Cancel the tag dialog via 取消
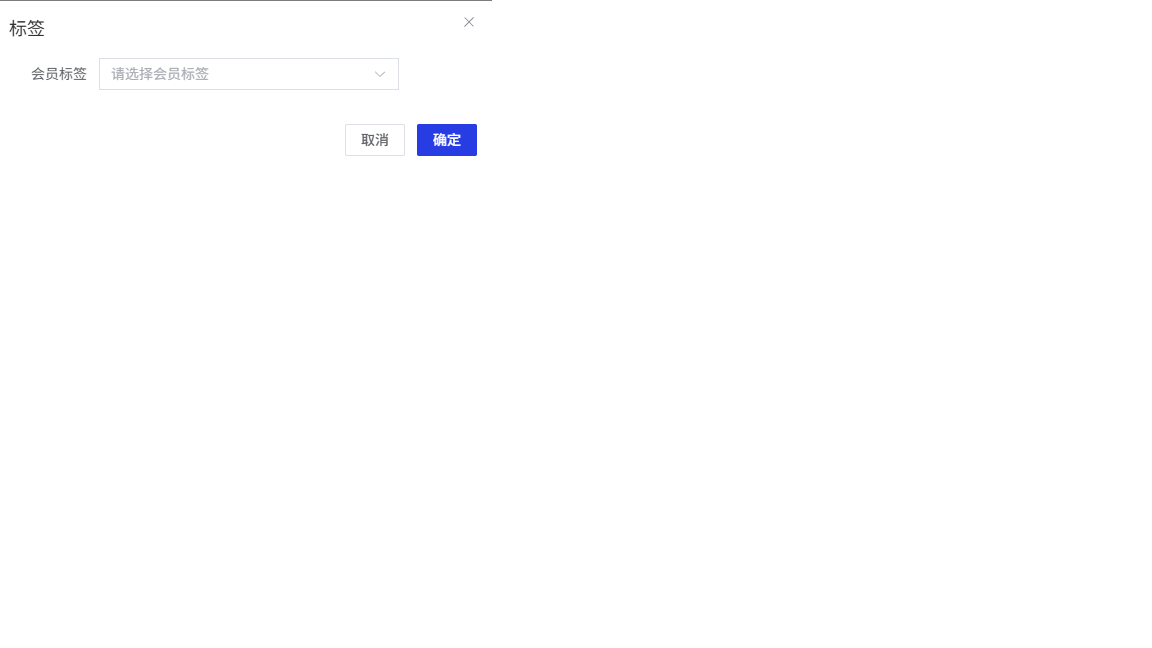 click(375, 140)
